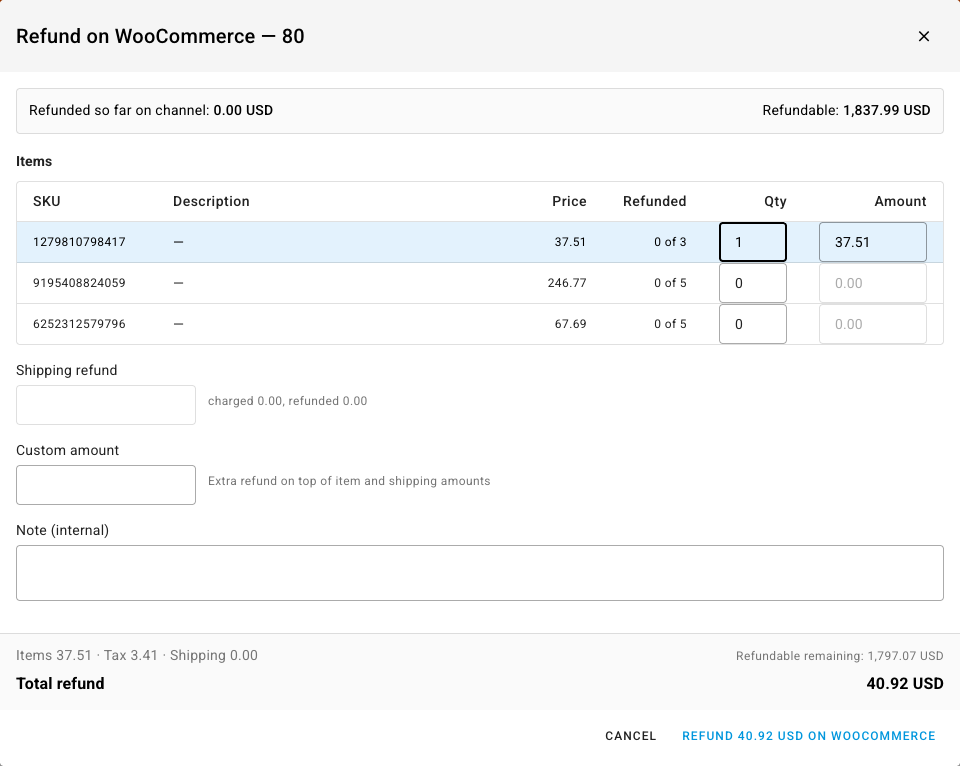Click price value 246.77
The width and height of the screenshot is (960, 766).
[x=567, y=283]
